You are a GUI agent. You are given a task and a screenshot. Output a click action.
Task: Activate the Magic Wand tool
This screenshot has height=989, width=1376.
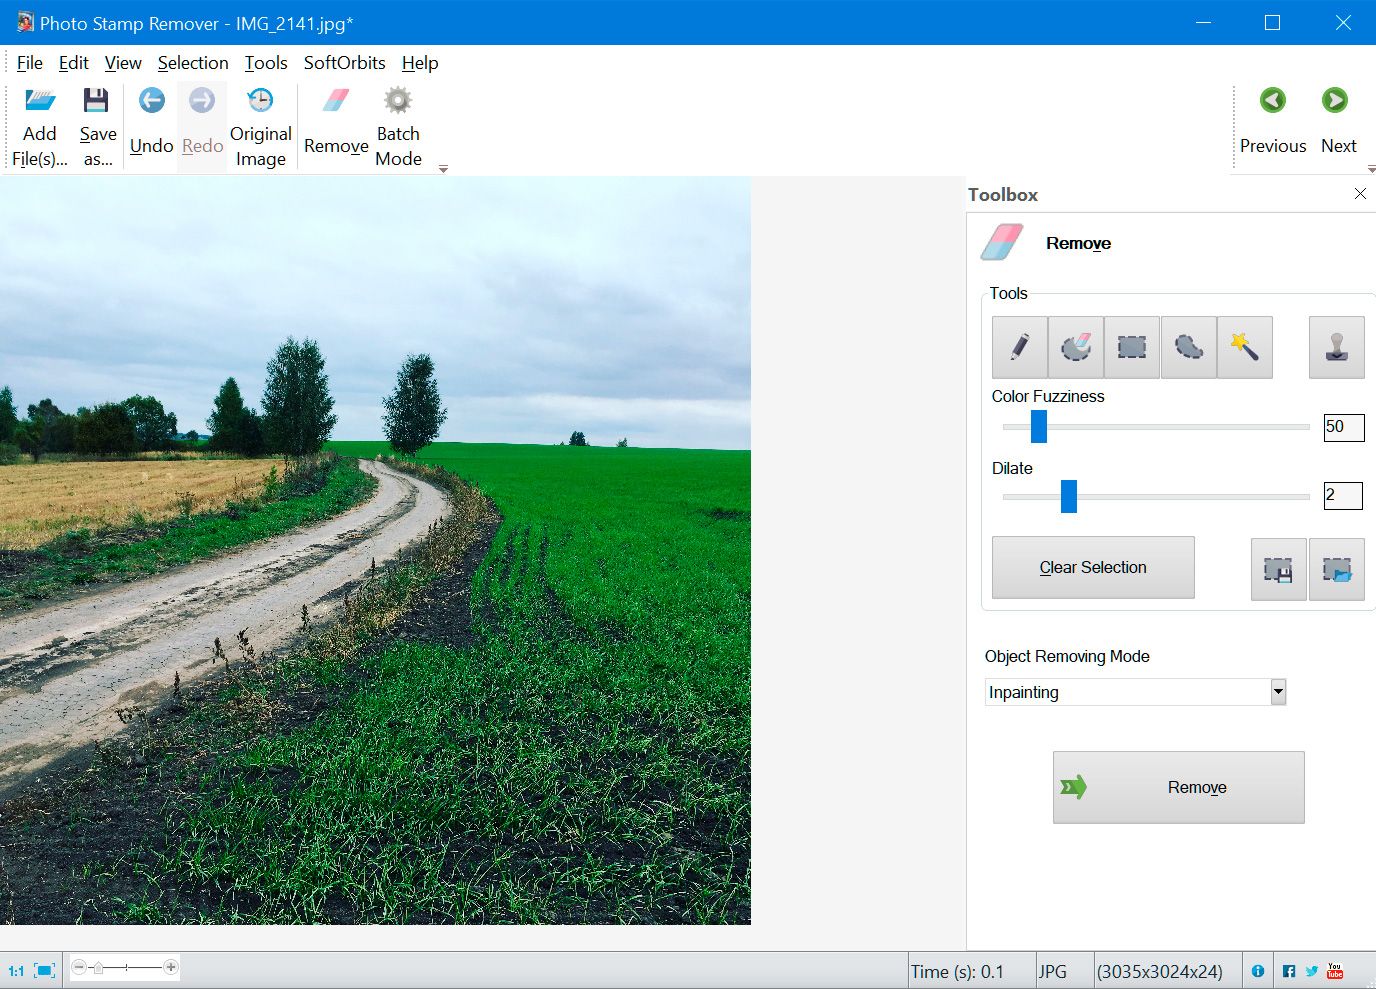(x=1244, y=347)
